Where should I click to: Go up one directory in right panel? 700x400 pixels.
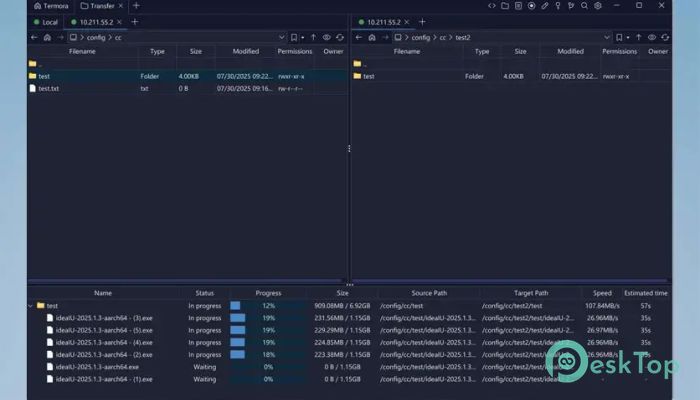[x=638, y=38]
